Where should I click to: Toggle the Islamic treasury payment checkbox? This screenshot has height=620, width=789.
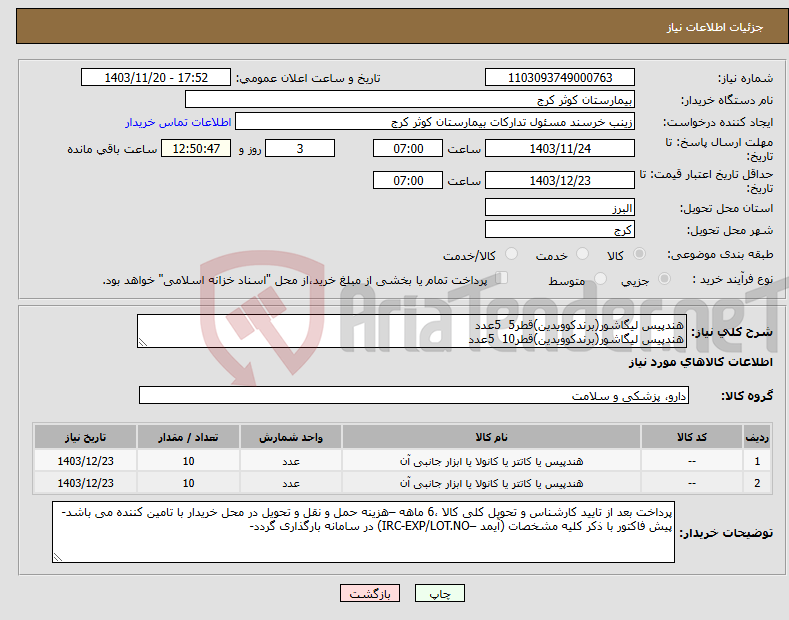[502, 278]
